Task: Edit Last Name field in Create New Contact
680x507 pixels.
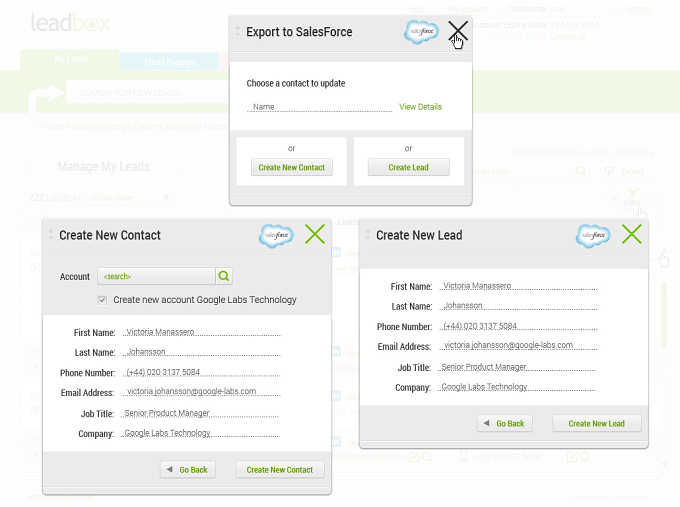Action: (x=202, y=352)
